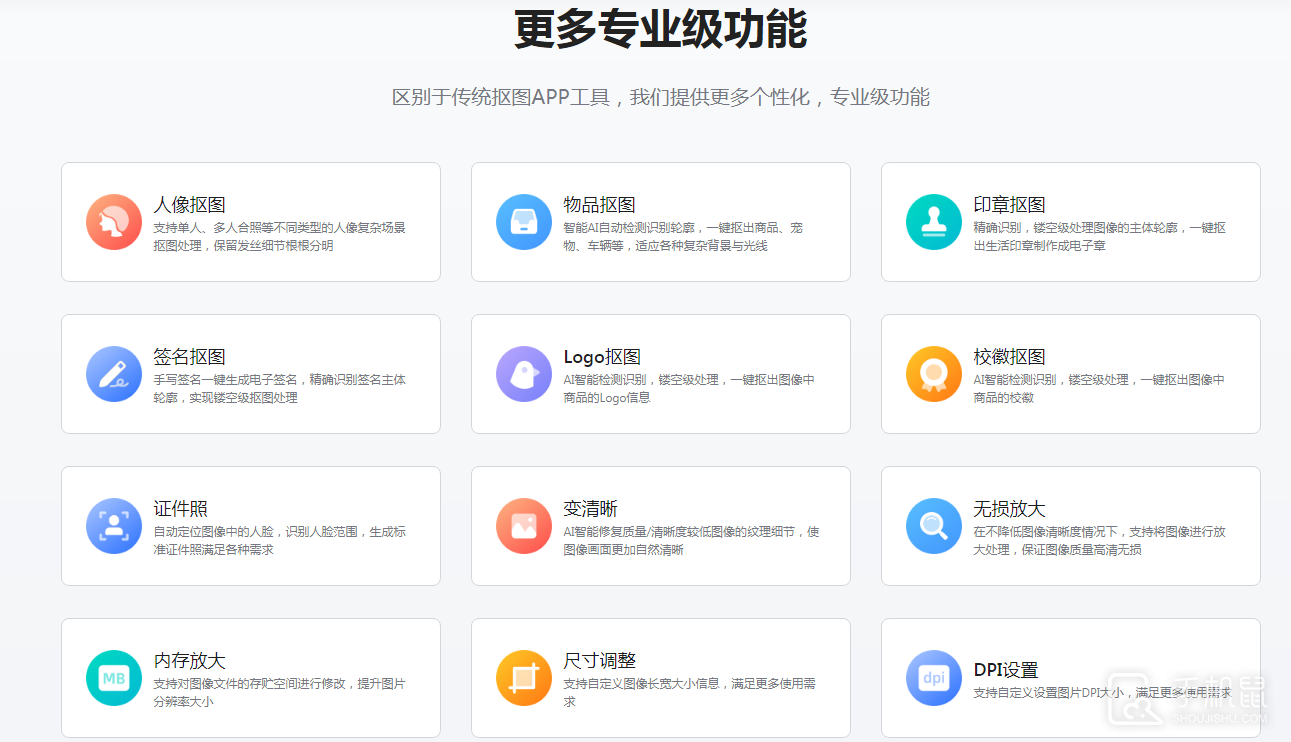1291x742 pixels.
Task: Open the 人像抠图 feature card
Action: pos(250,222)
